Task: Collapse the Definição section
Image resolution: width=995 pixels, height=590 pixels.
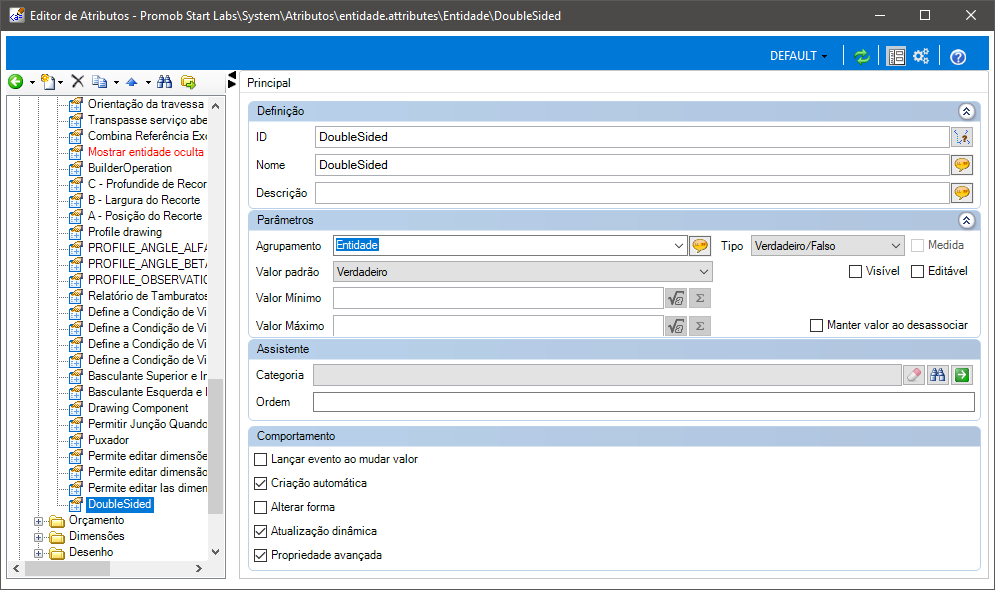Action: click(x=966, y=112)
